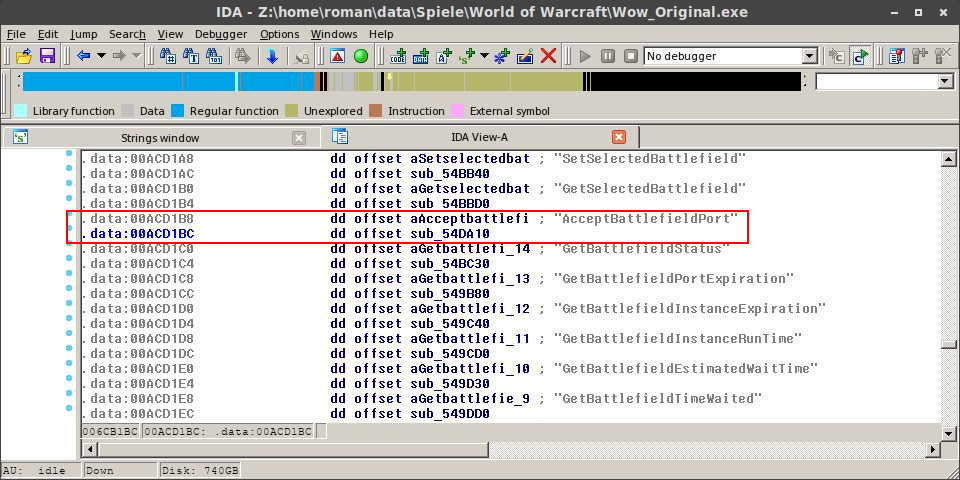Open the Help menu
Image resolution: width=960 pixels, height=480 pixels.
[x=381, y=34]
